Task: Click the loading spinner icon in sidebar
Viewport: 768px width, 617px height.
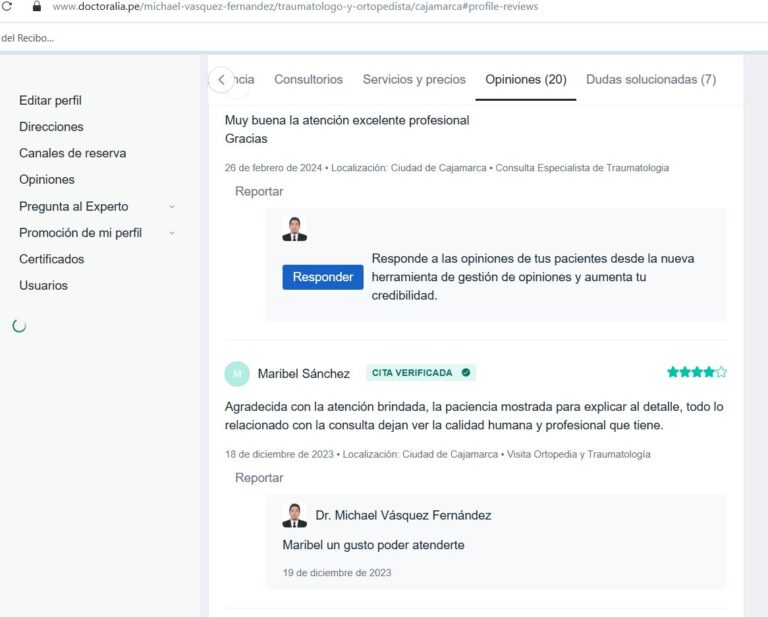Action: 19,326
